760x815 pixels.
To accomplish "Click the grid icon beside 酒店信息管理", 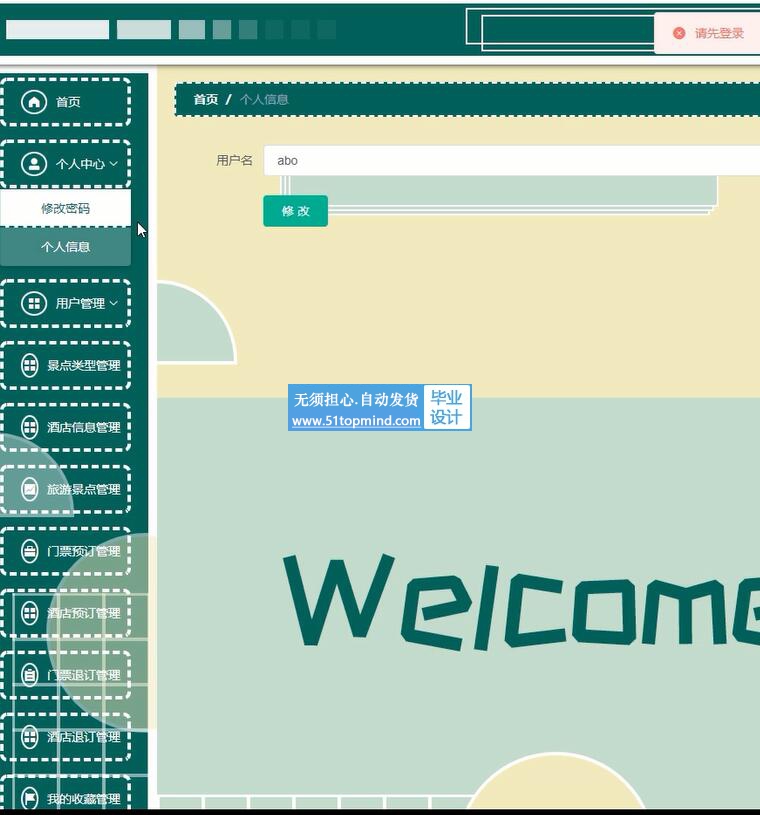I will point(30,427).
